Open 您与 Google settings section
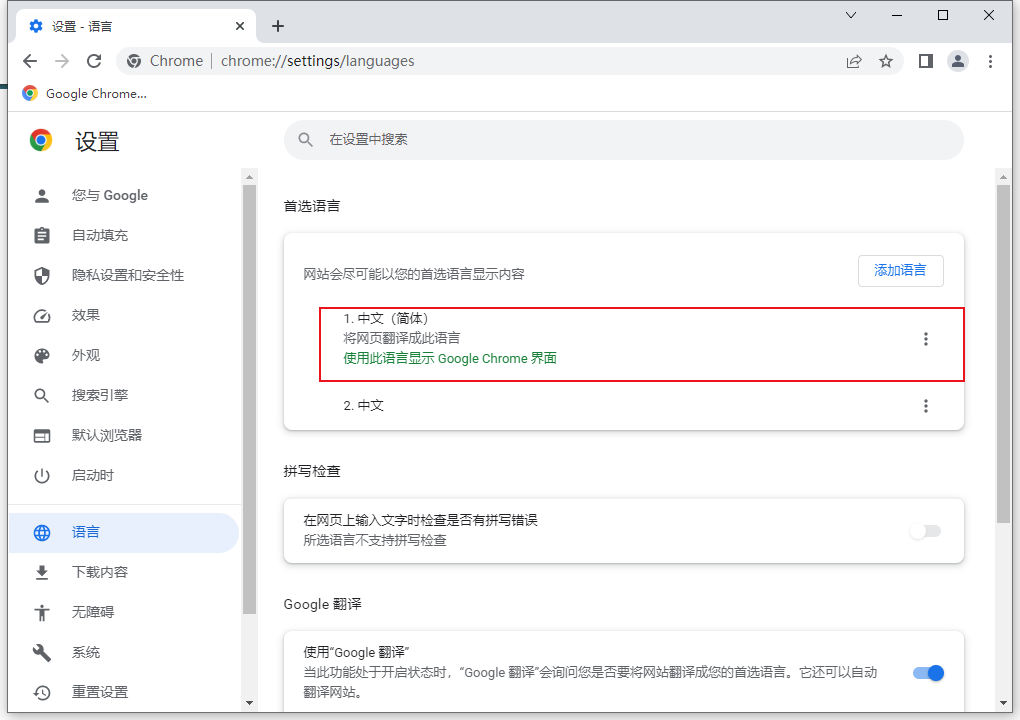 click(x=124, y=195)
